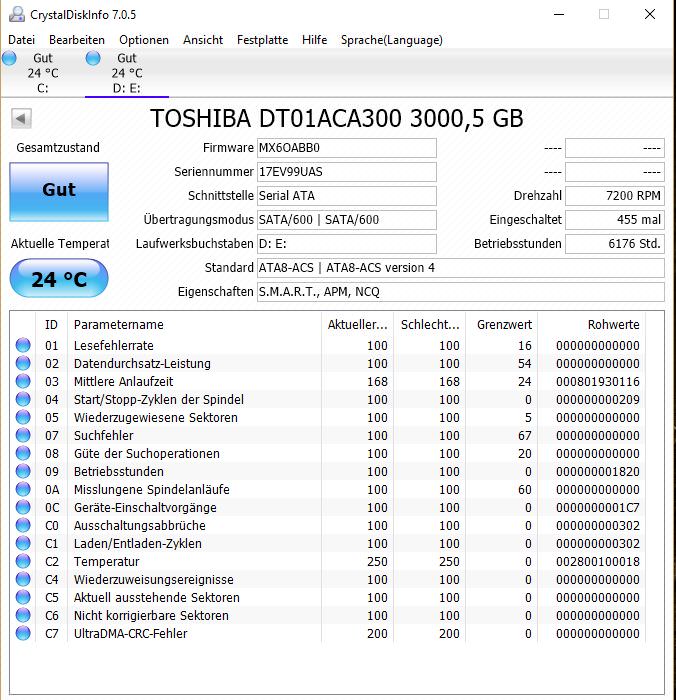Click the Standard field ATA8-ACS version 4

click(x=461, y=268)
